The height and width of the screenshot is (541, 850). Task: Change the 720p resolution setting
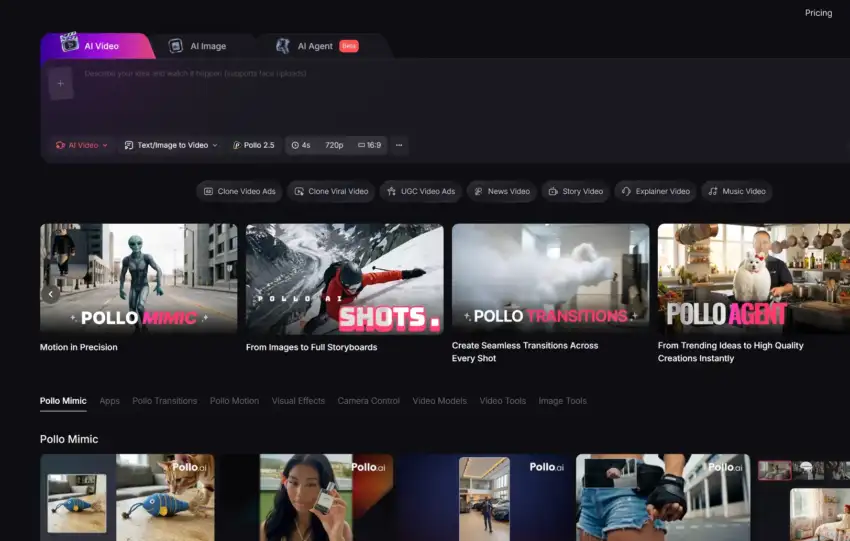(334, 145)
